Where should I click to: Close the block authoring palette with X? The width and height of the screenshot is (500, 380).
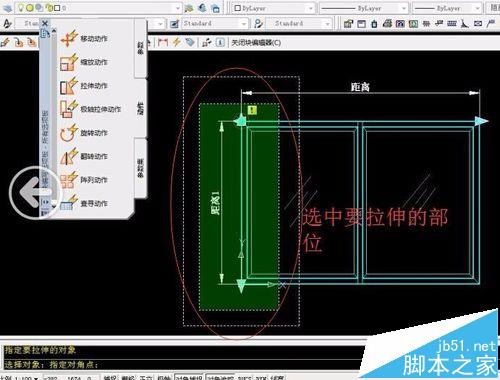pos(45,23)
